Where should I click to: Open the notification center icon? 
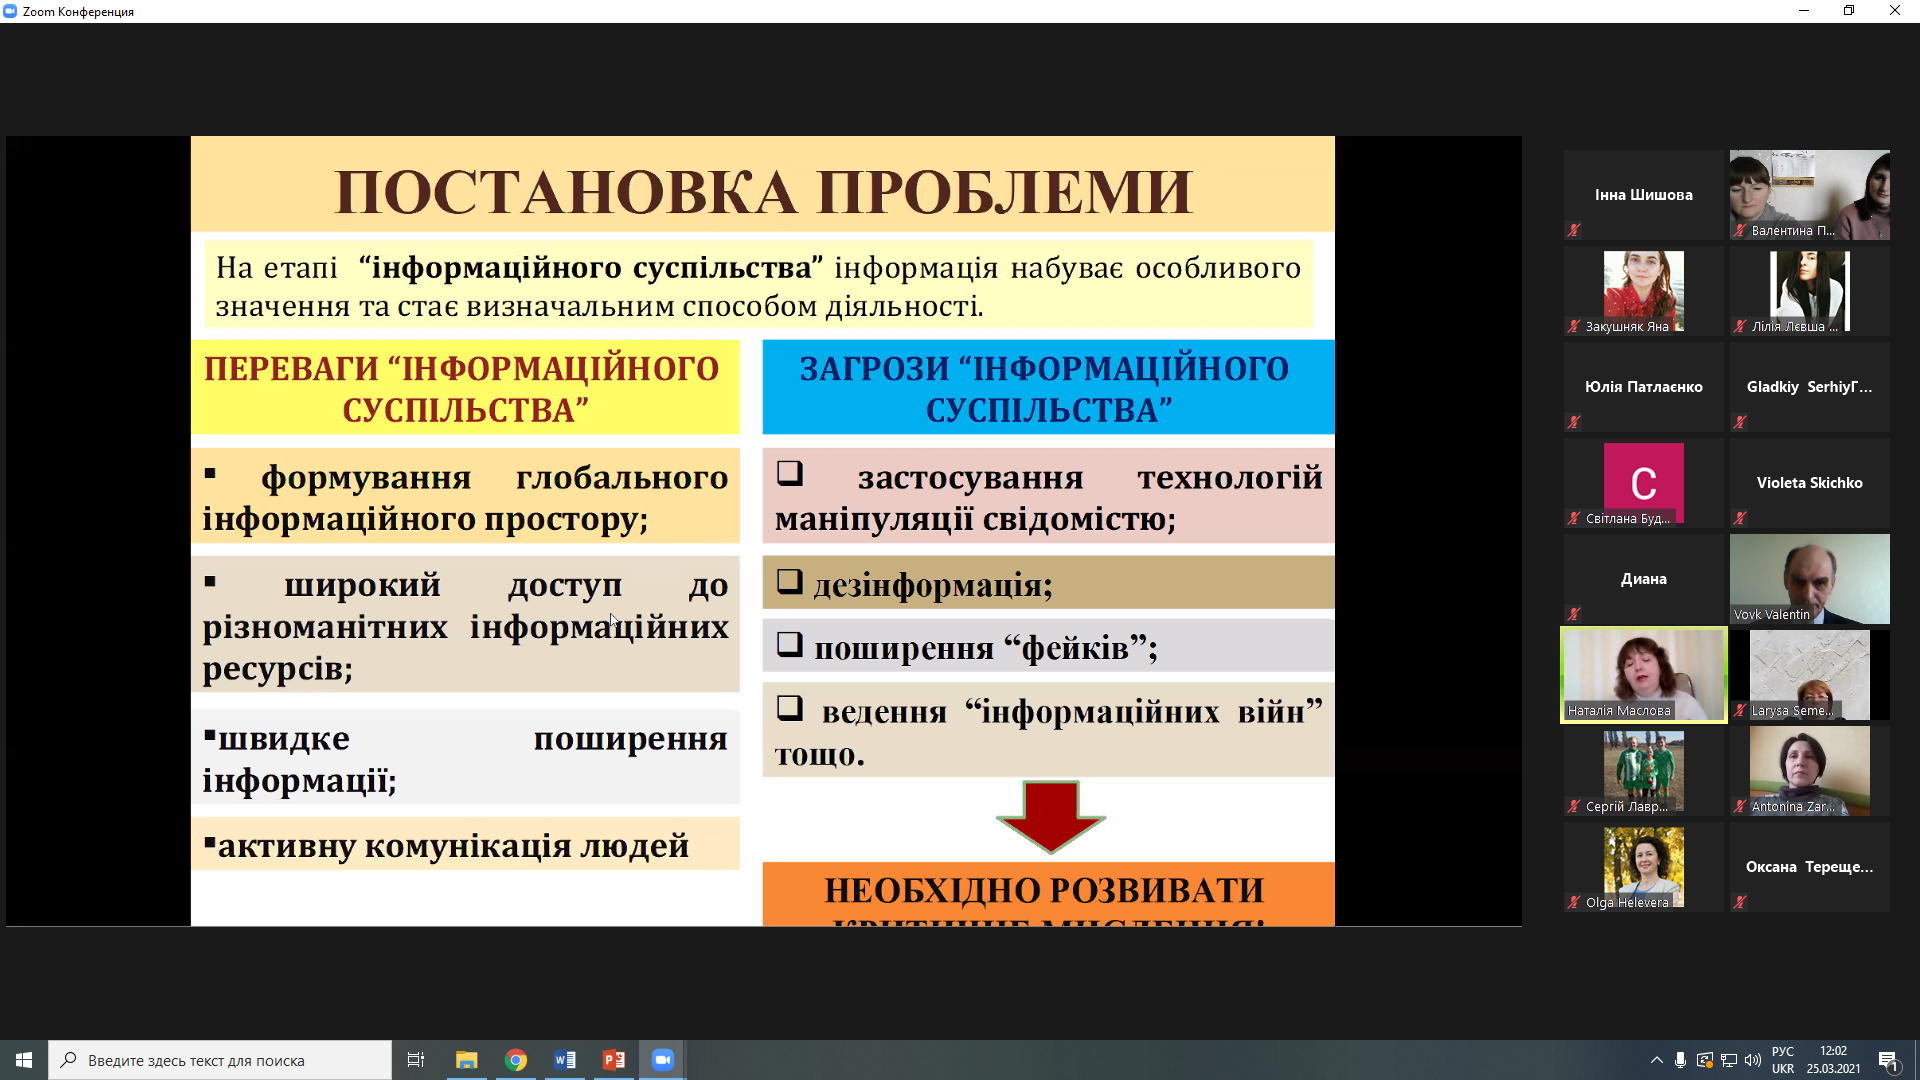point(1888,1060)
